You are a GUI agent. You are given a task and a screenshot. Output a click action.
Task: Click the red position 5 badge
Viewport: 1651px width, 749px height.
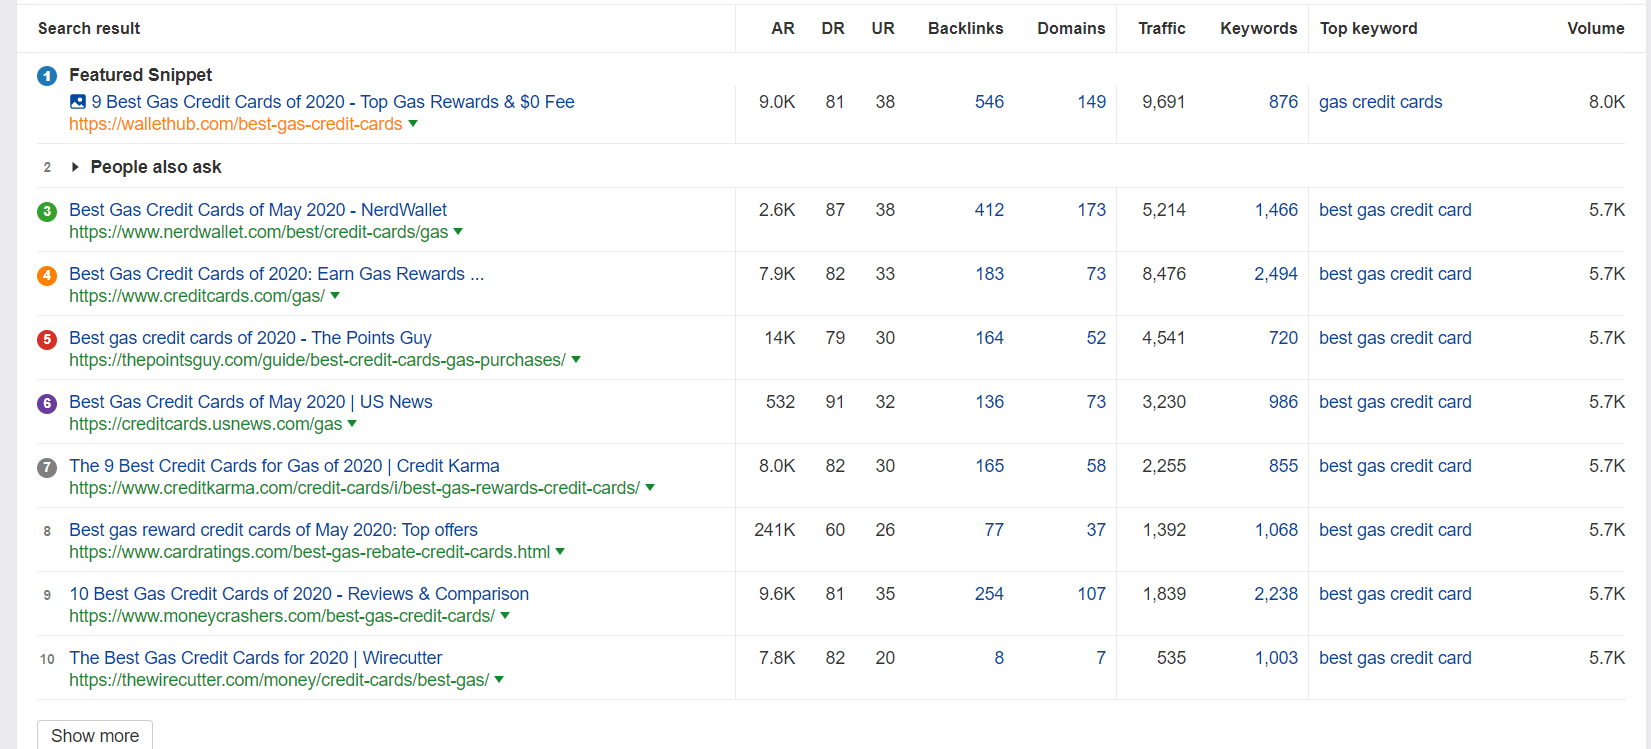47,339
